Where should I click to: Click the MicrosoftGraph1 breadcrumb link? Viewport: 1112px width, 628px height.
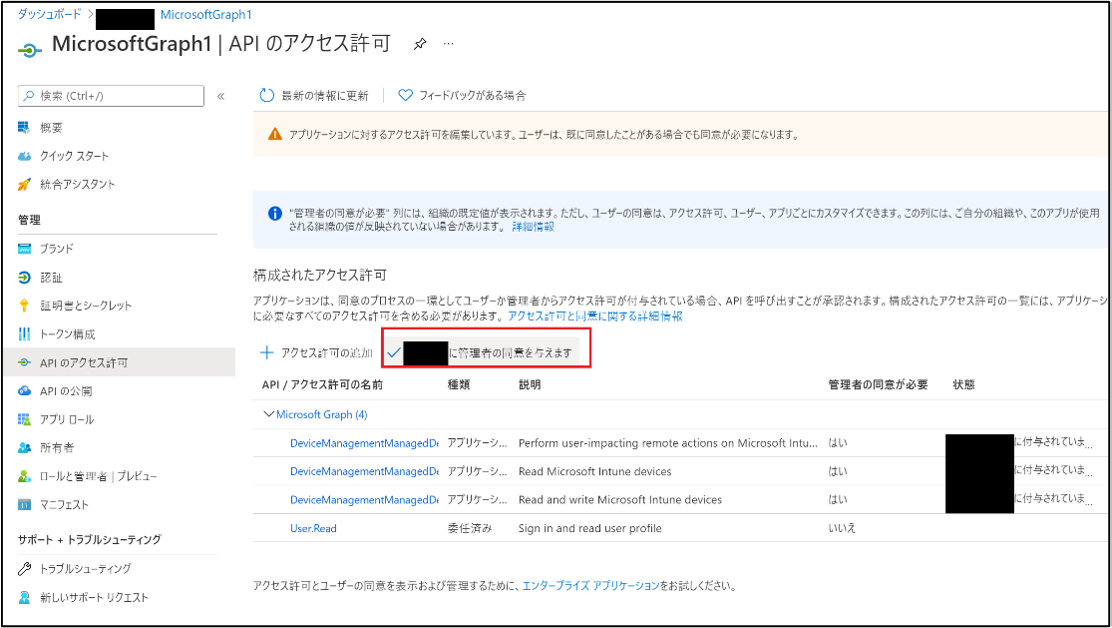pyautogui.click(x=206, y=14)
